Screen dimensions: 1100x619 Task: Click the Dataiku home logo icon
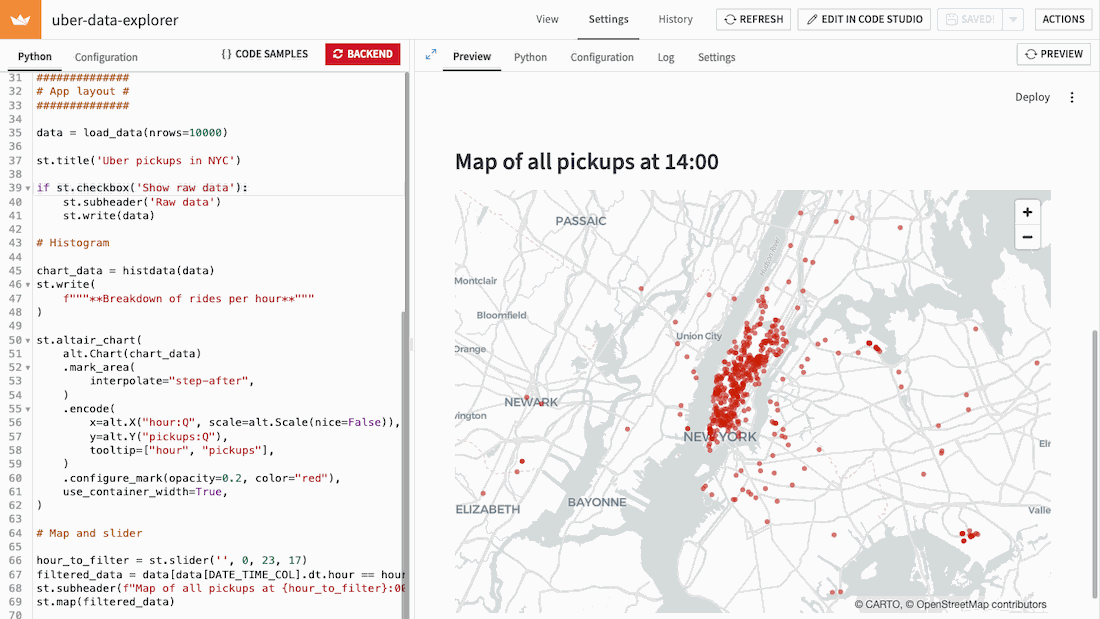click(x=20, y=19)
